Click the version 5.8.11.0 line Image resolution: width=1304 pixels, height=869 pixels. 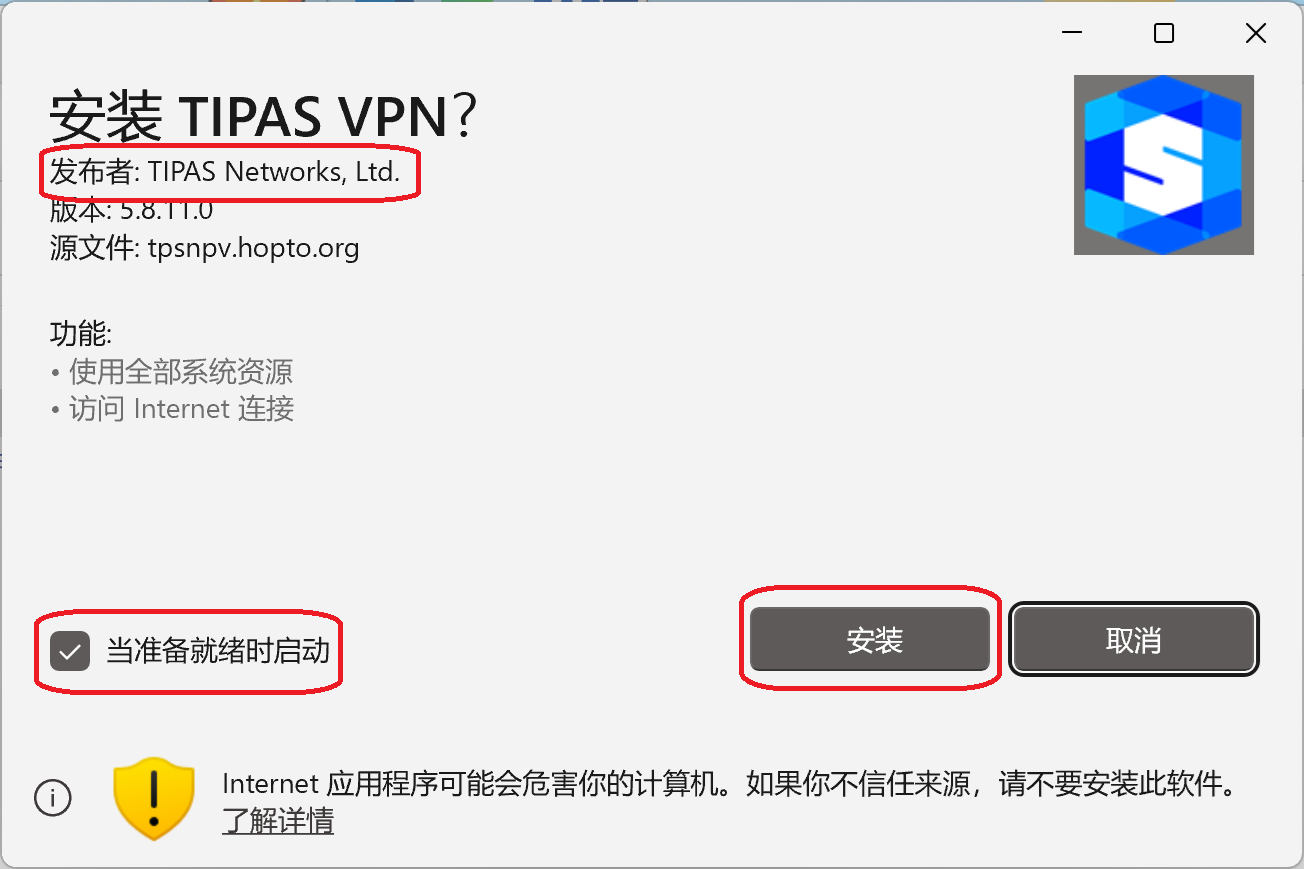click(131, 211)
